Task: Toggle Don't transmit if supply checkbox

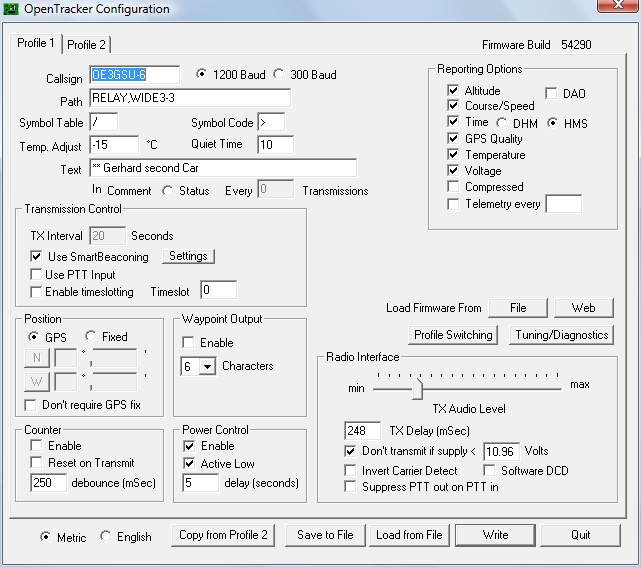Action: [350, 451]
